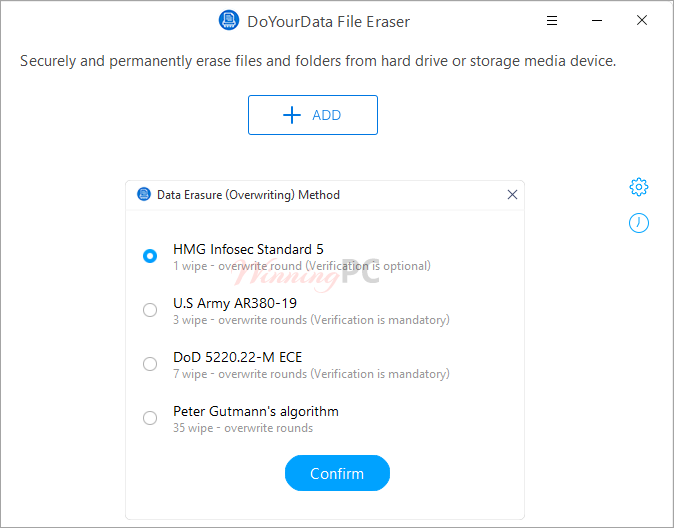Click 'Peter Gutmann's algorithm' label

256,411
